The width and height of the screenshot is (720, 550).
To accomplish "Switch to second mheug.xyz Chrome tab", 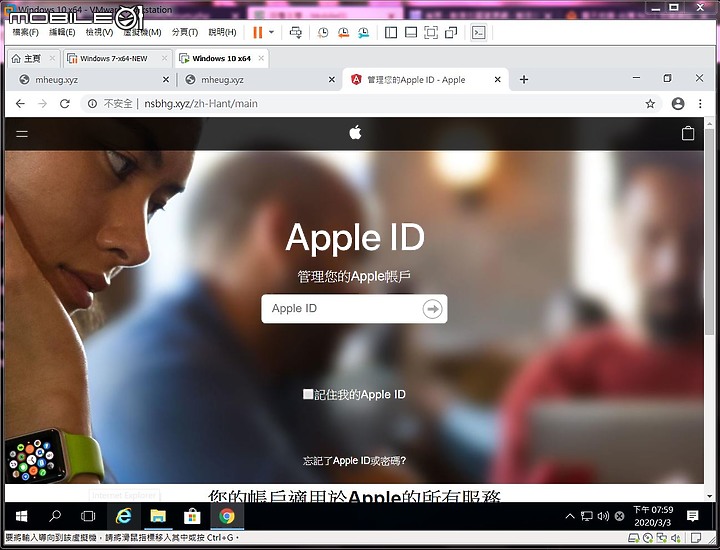I will 257,79.
